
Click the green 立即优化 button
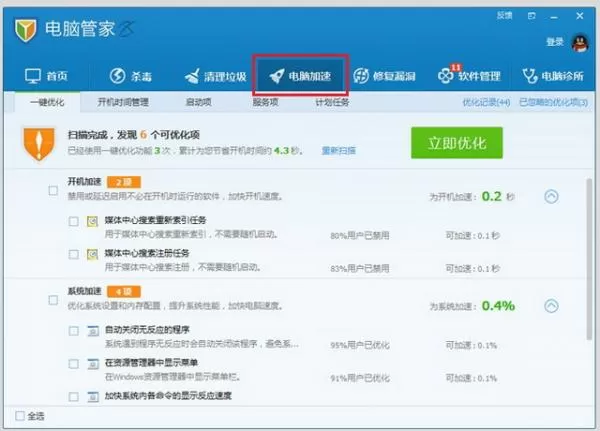pyautogui.click(x=457, y=143)
